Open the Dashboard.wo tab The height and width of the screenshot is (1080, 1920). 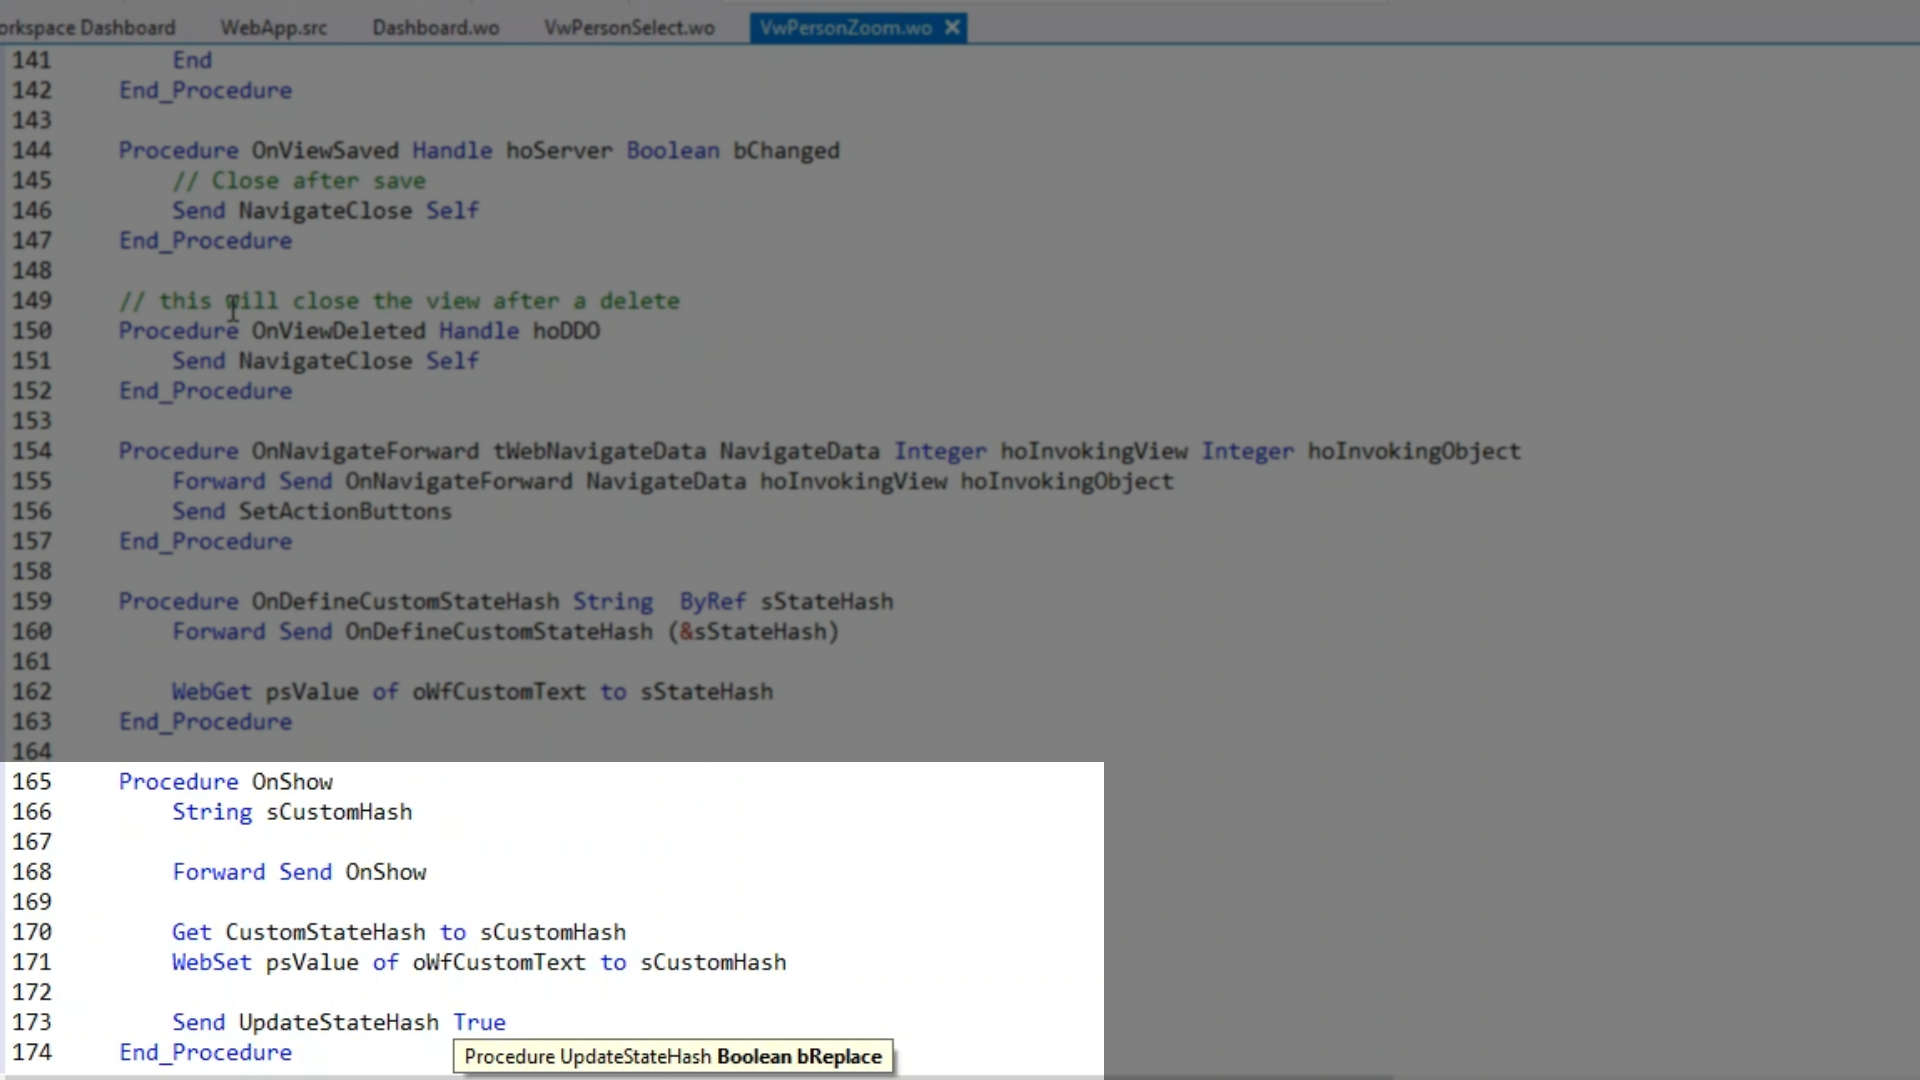point(435,28)
